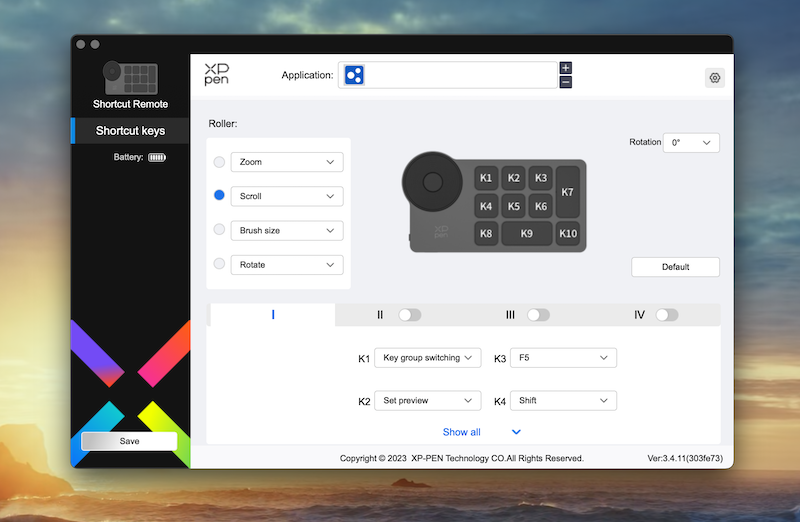Click the minus icon to remove application
Screen dimensions: 800x522
click(566, 82)
